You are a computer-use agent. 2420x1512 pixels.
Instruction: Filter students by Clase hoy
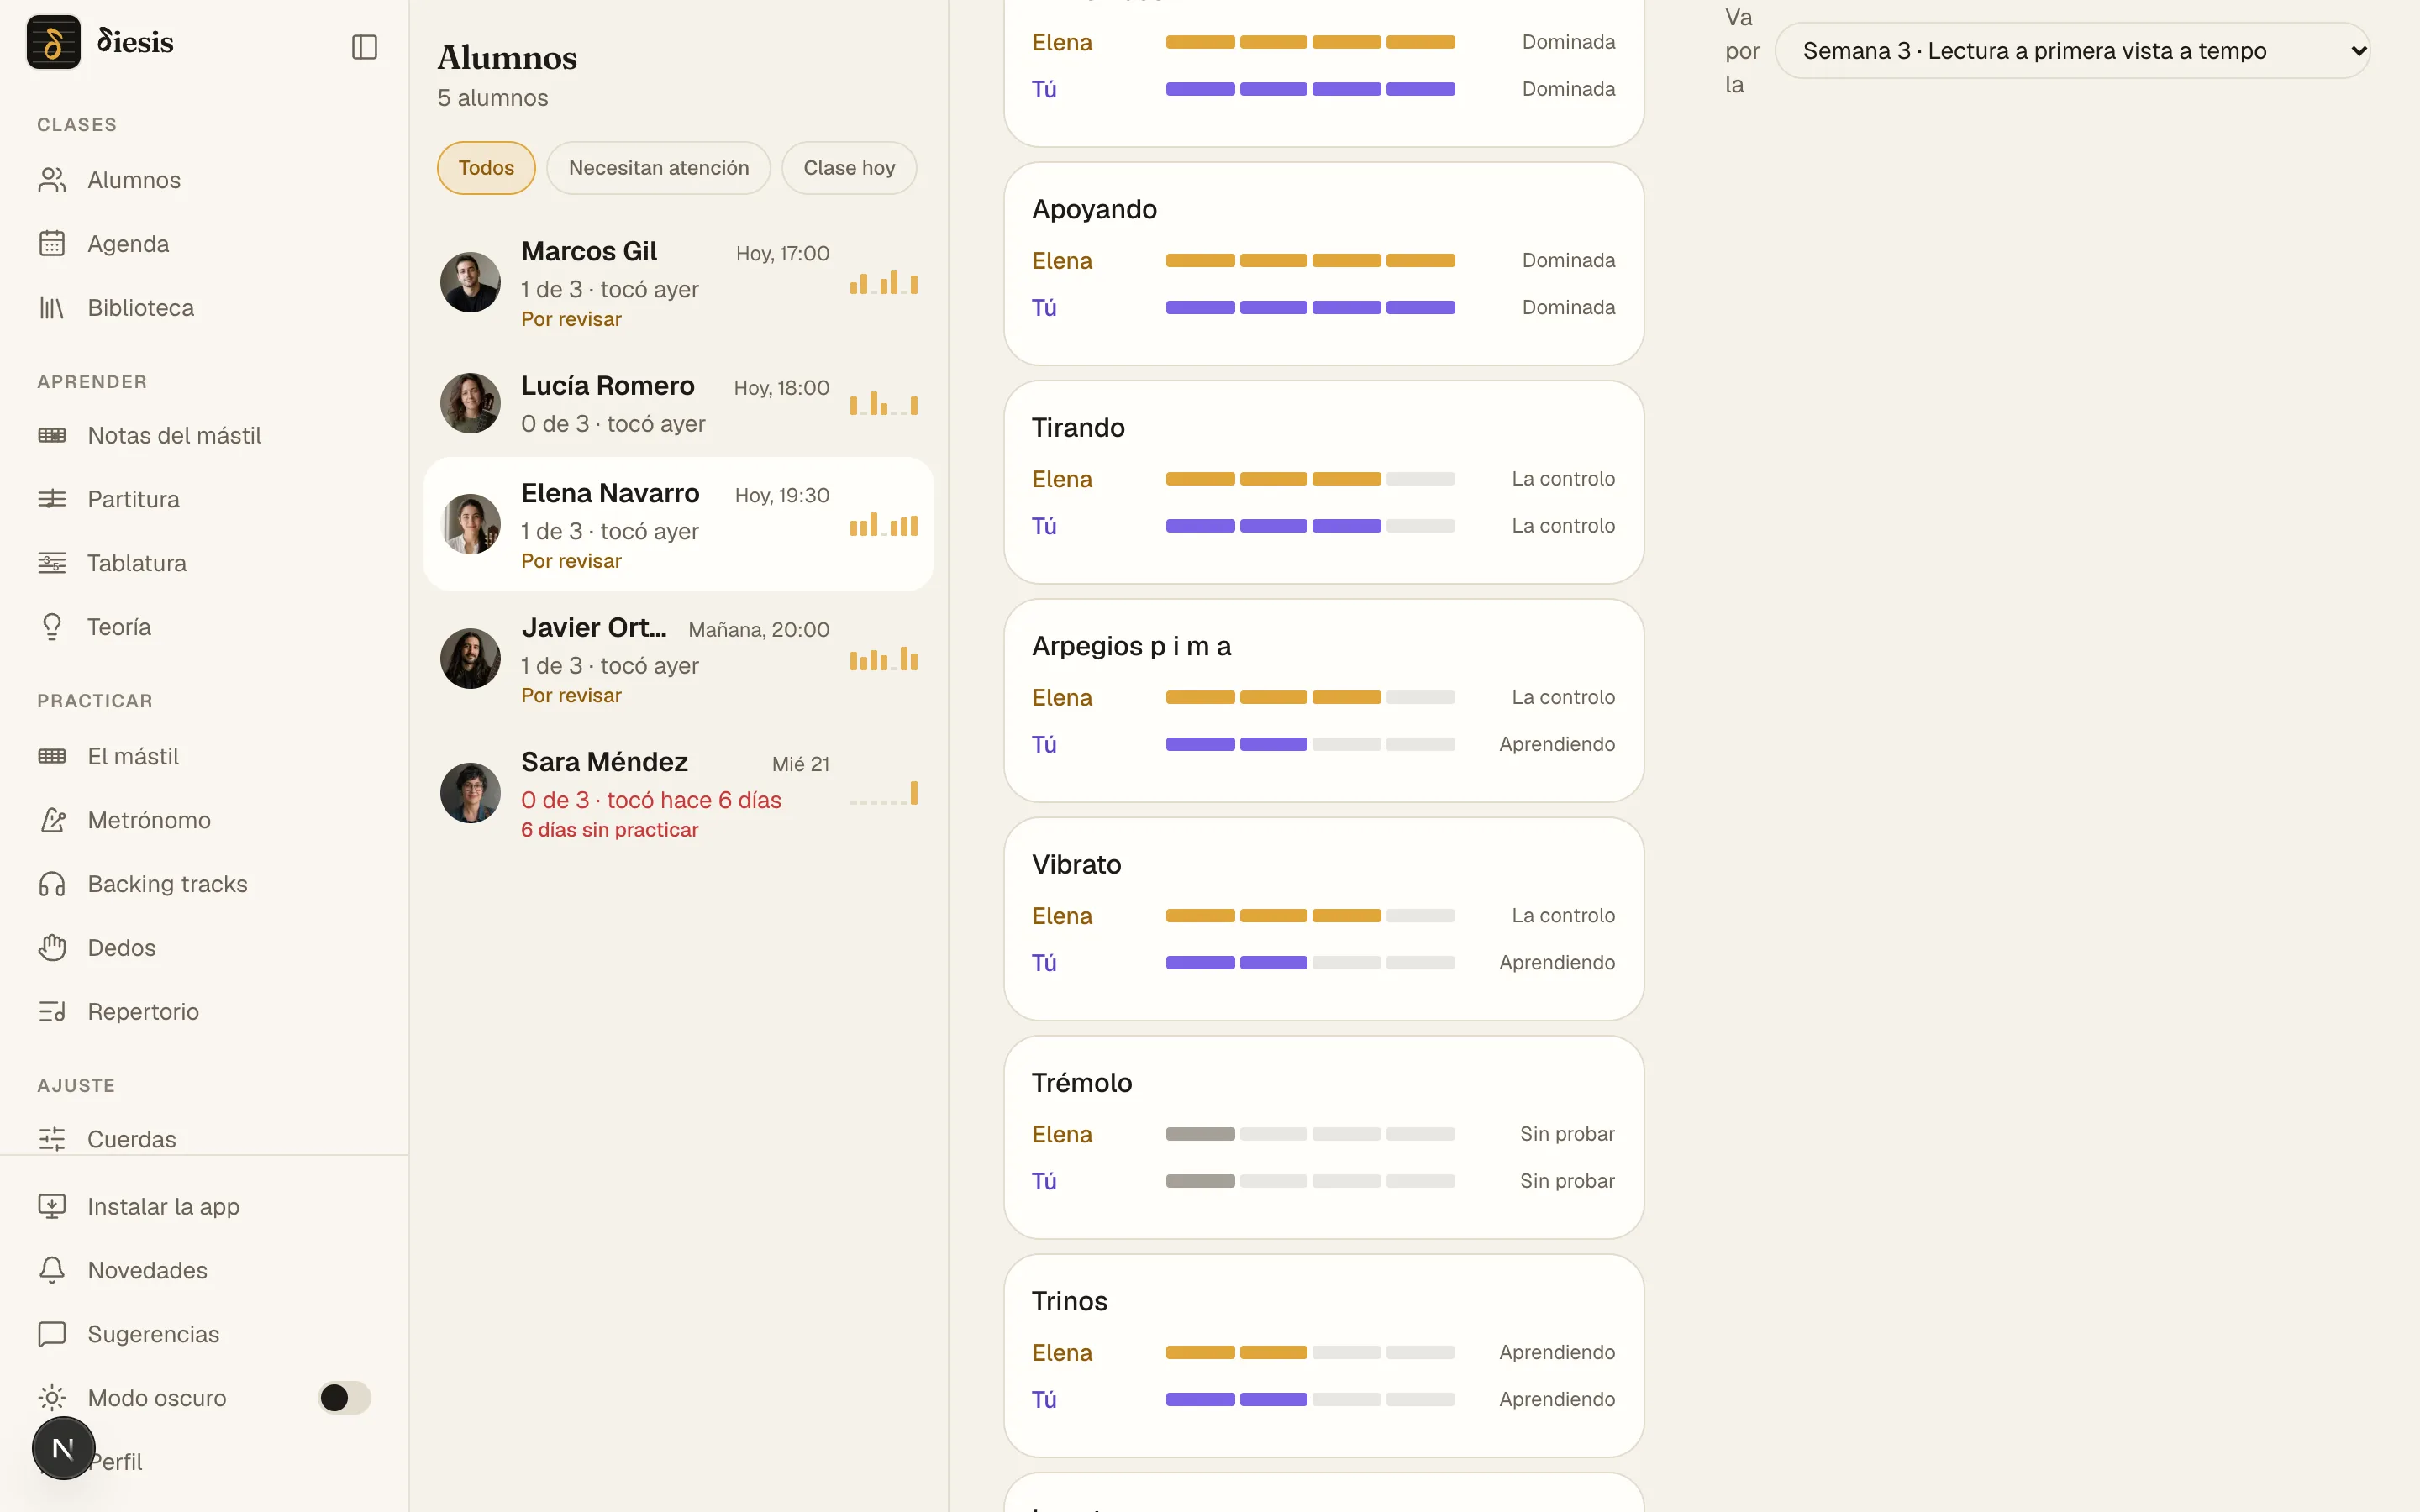(849, 168)
